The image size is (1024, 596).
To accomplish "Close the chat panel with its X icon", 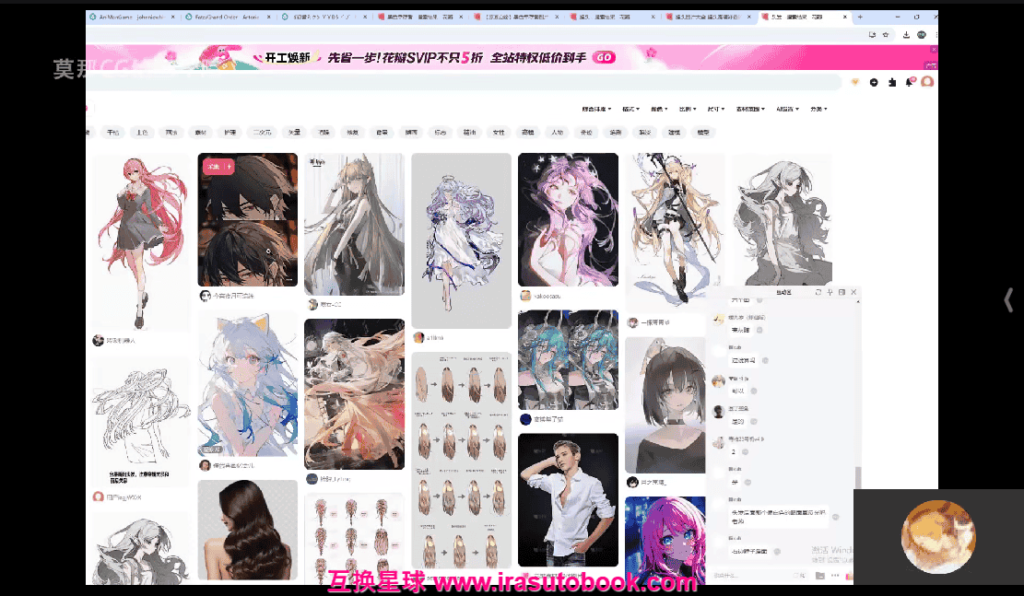I will point(854,292).
